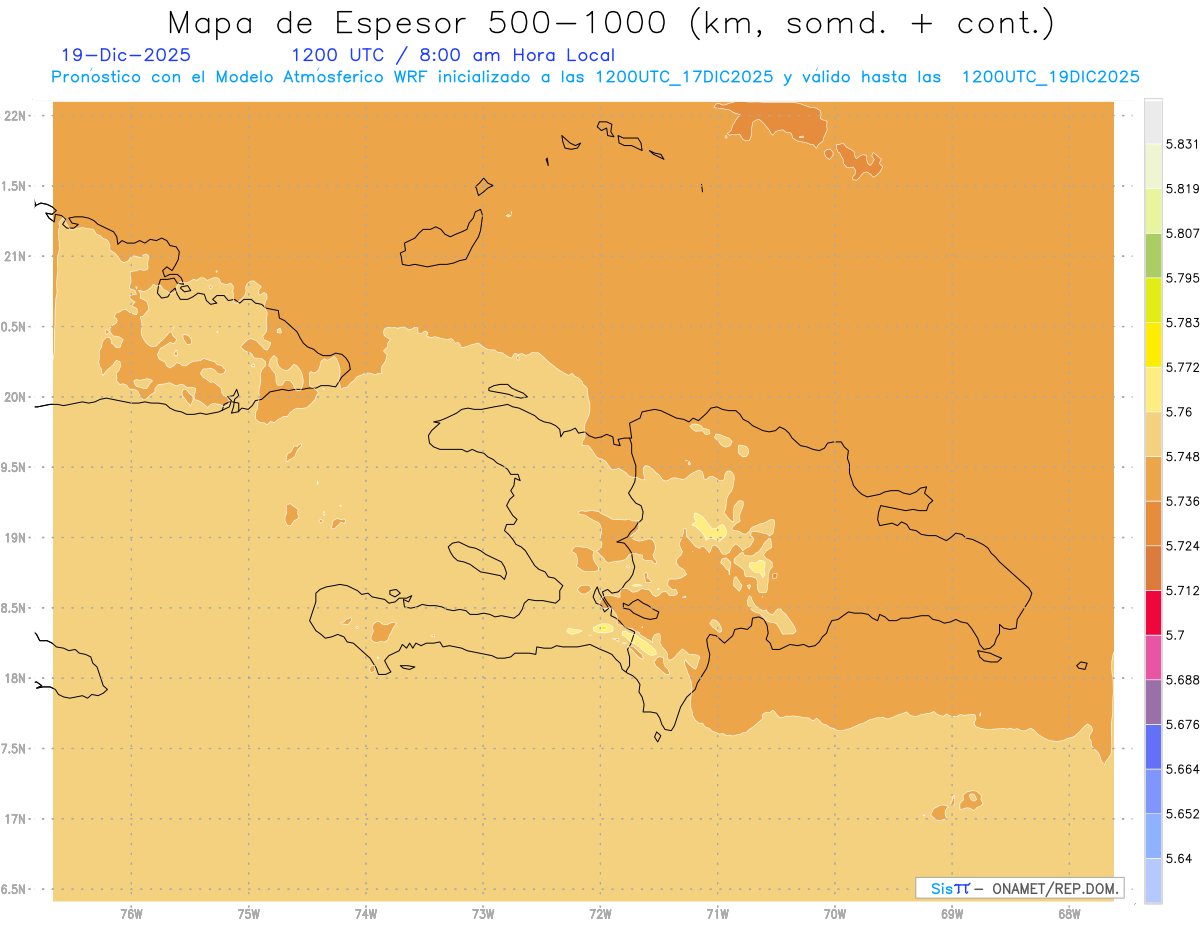Click the colorbar value 5.819
This screenshot has height=927, width=1200.
(1182, 188)
